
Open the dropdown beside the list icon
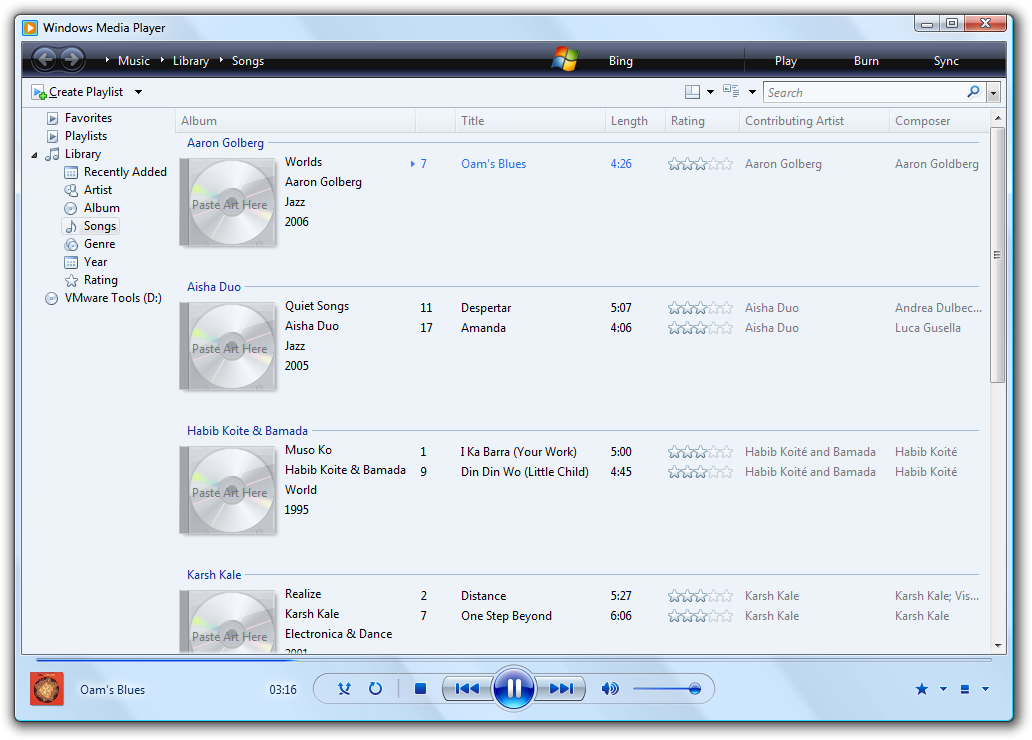(x=985, y=689)
